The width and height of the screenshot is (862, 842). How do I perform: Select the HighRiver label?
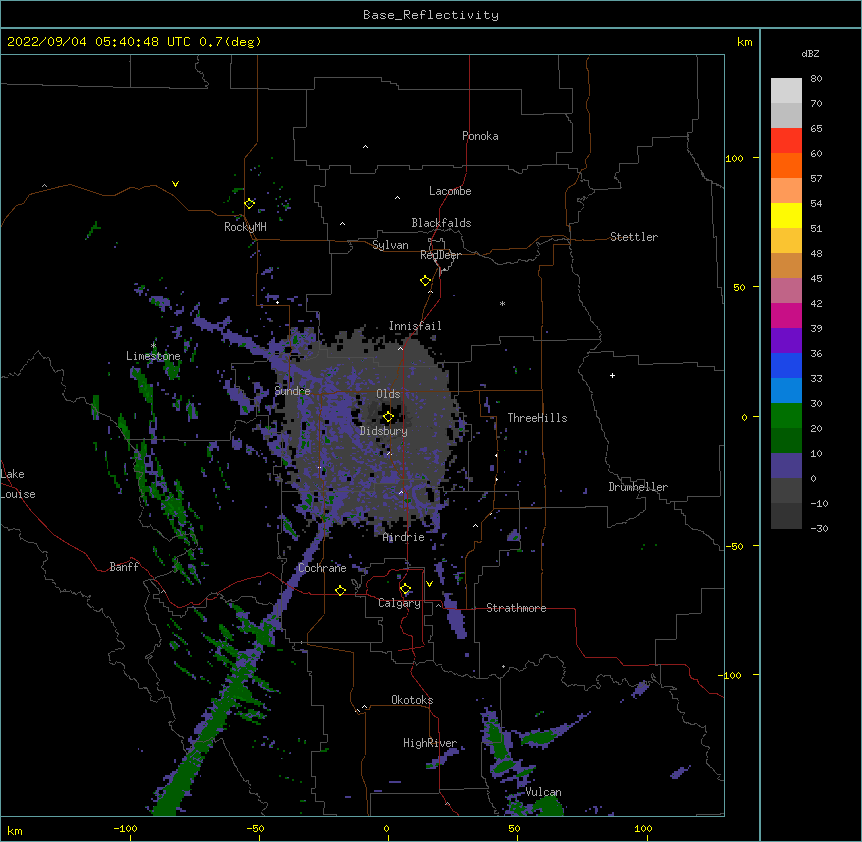coord(430,743)
